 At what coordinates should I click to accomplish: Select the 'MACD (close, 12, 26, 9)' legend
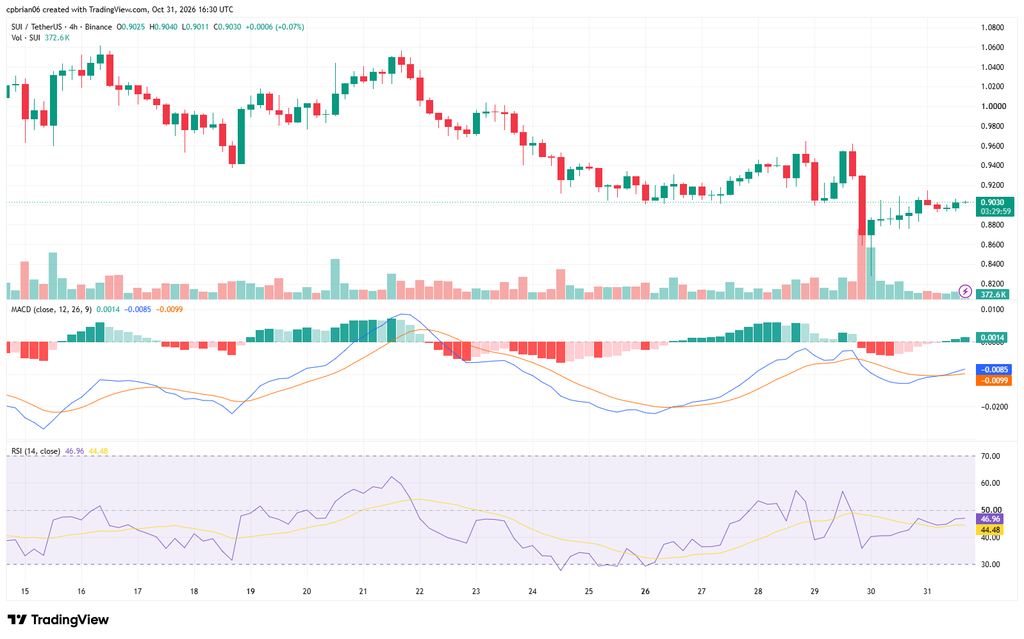52,309
